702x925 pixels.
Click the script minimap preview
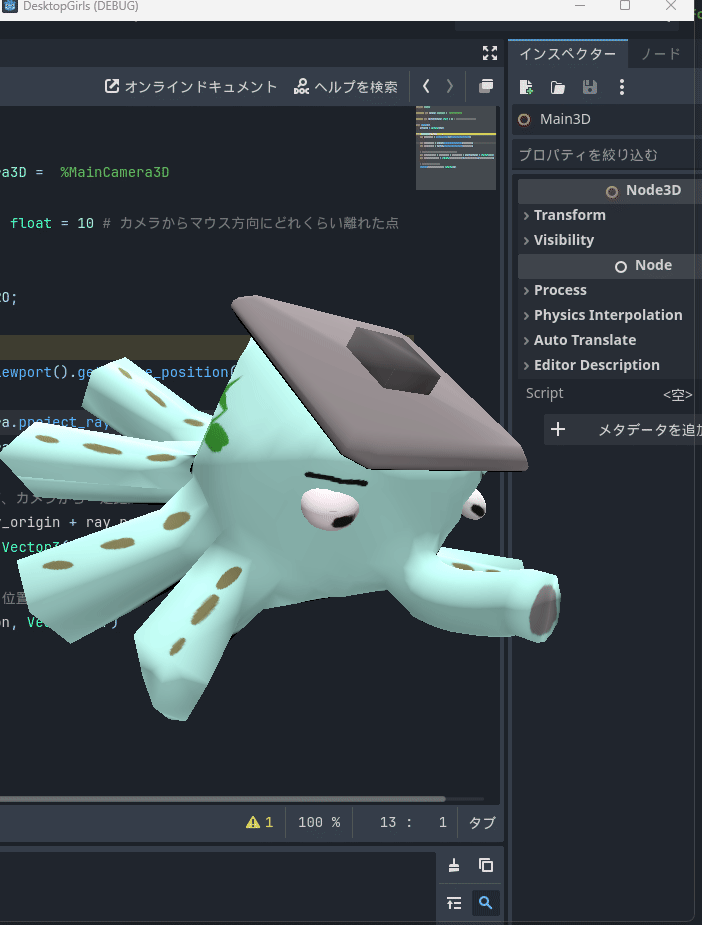coord(456,145)
